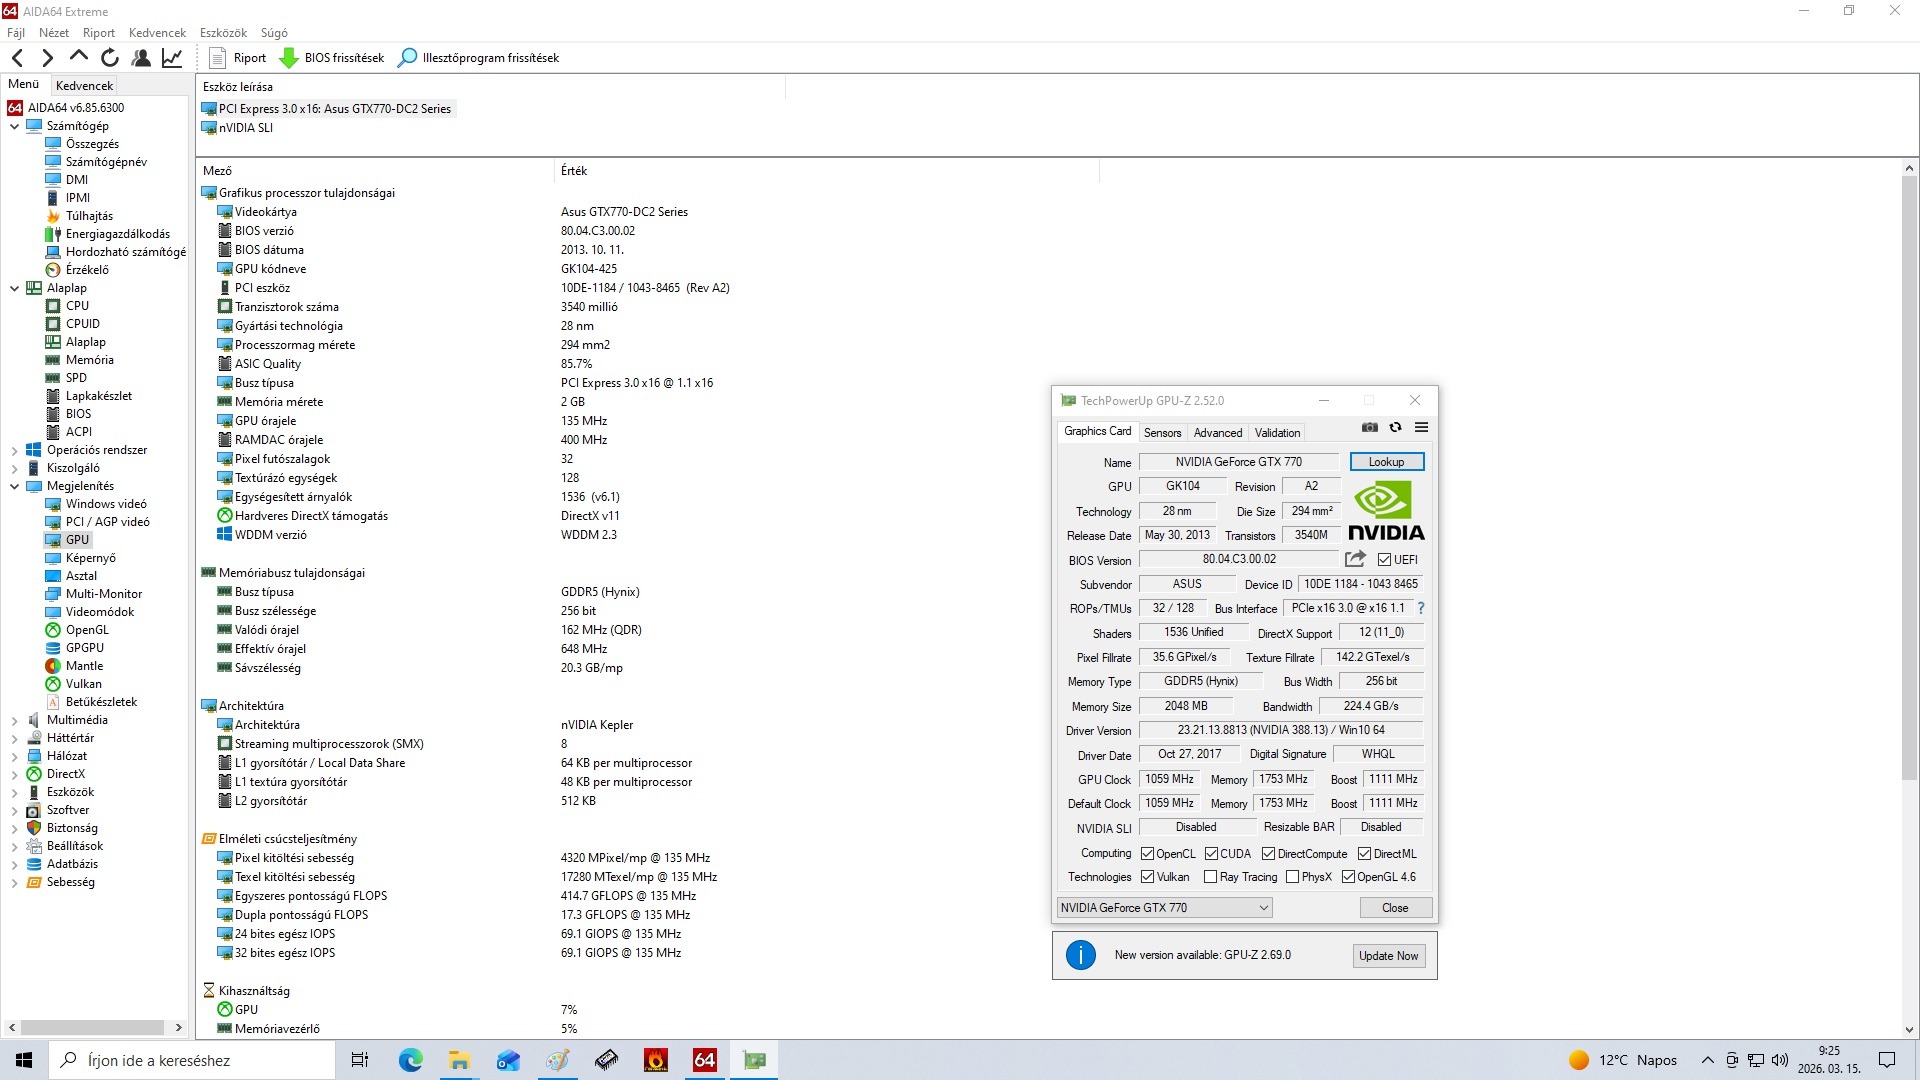Click the Update Now button
Viewport: 1920px width, 1080px height.
1388,956
